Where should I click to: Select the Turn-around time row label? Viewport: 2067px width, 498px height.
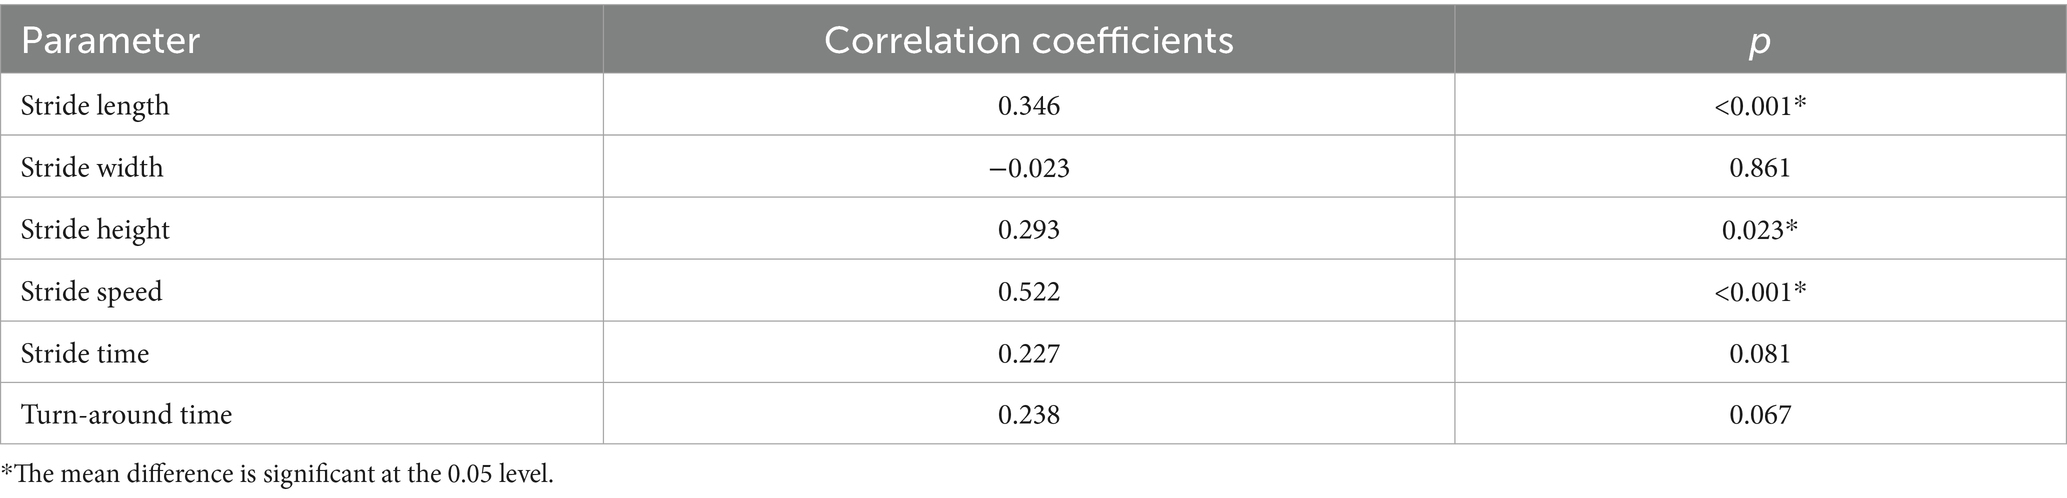click(127, 415)
